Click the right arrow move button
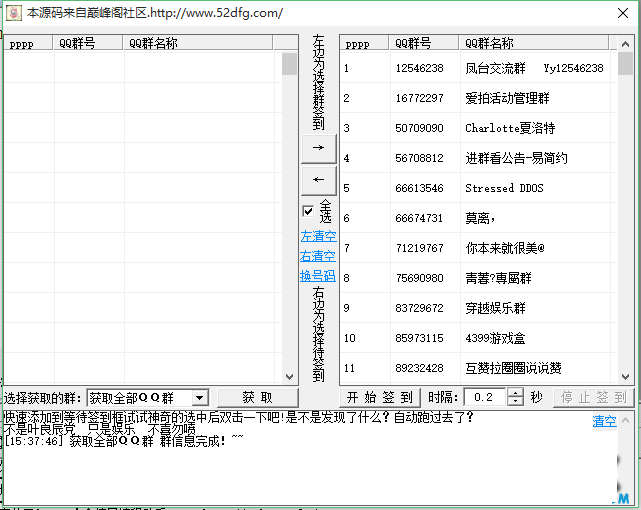The image size is (641, 510). (318, 149)
